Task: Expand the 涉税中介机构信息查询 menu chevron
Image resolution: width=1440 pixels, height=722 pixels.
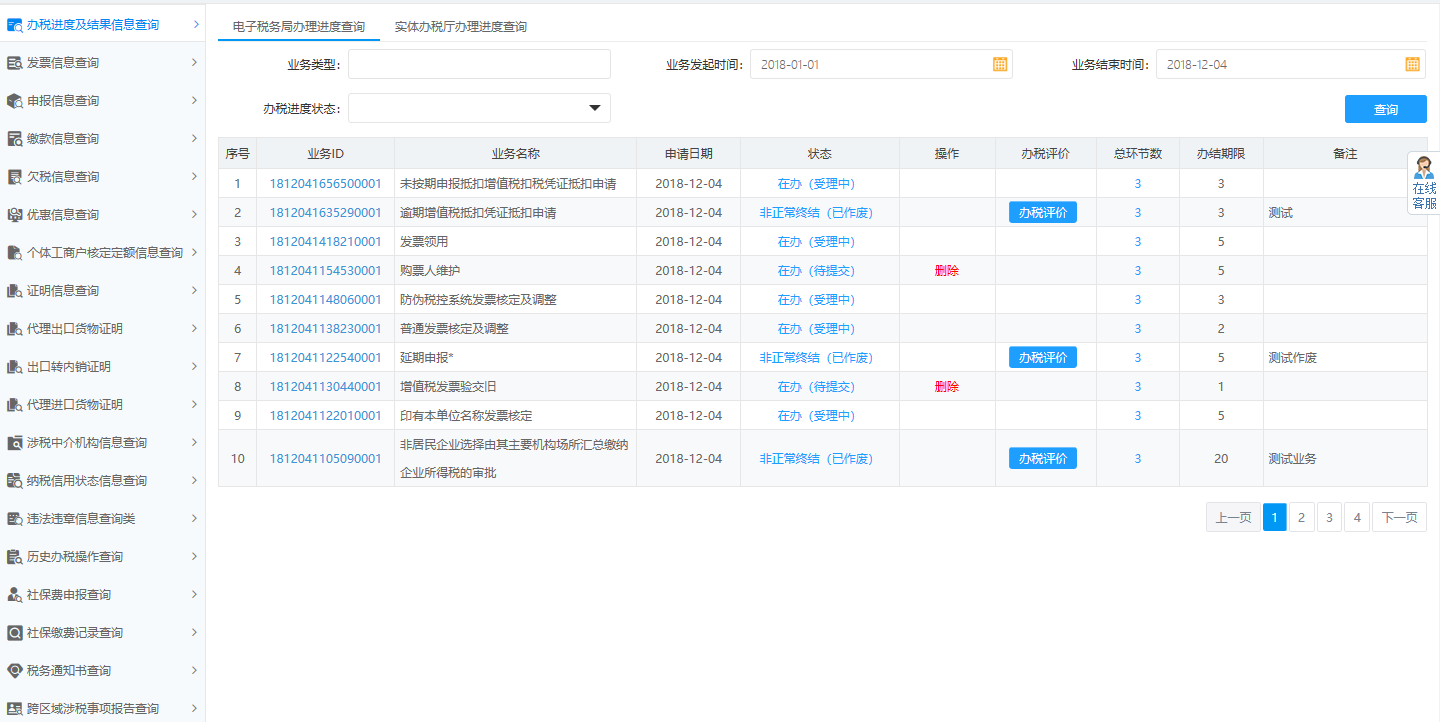Action: coord(196,442)
